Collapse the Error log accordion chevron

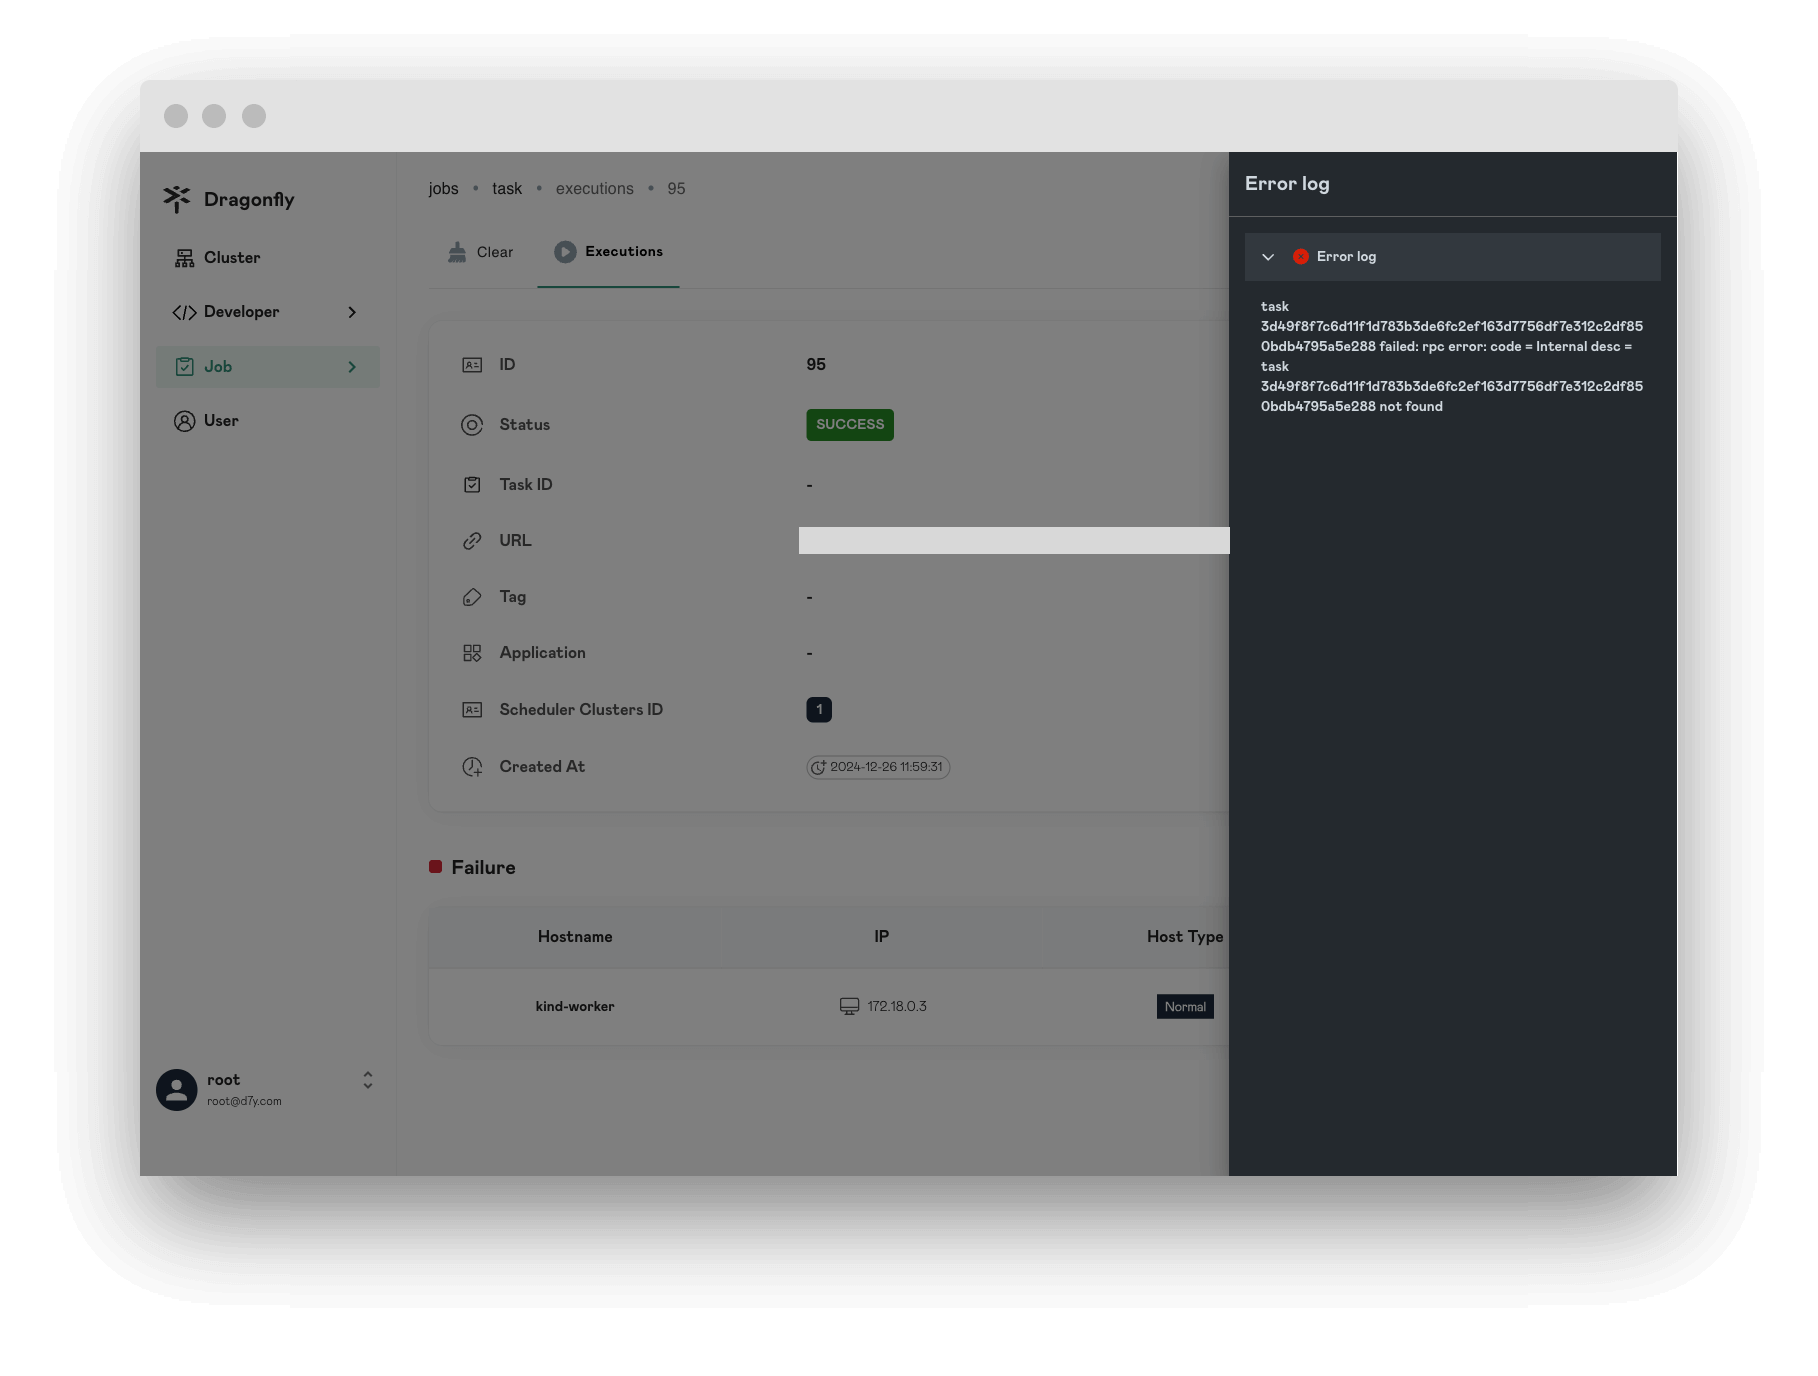1268,257
